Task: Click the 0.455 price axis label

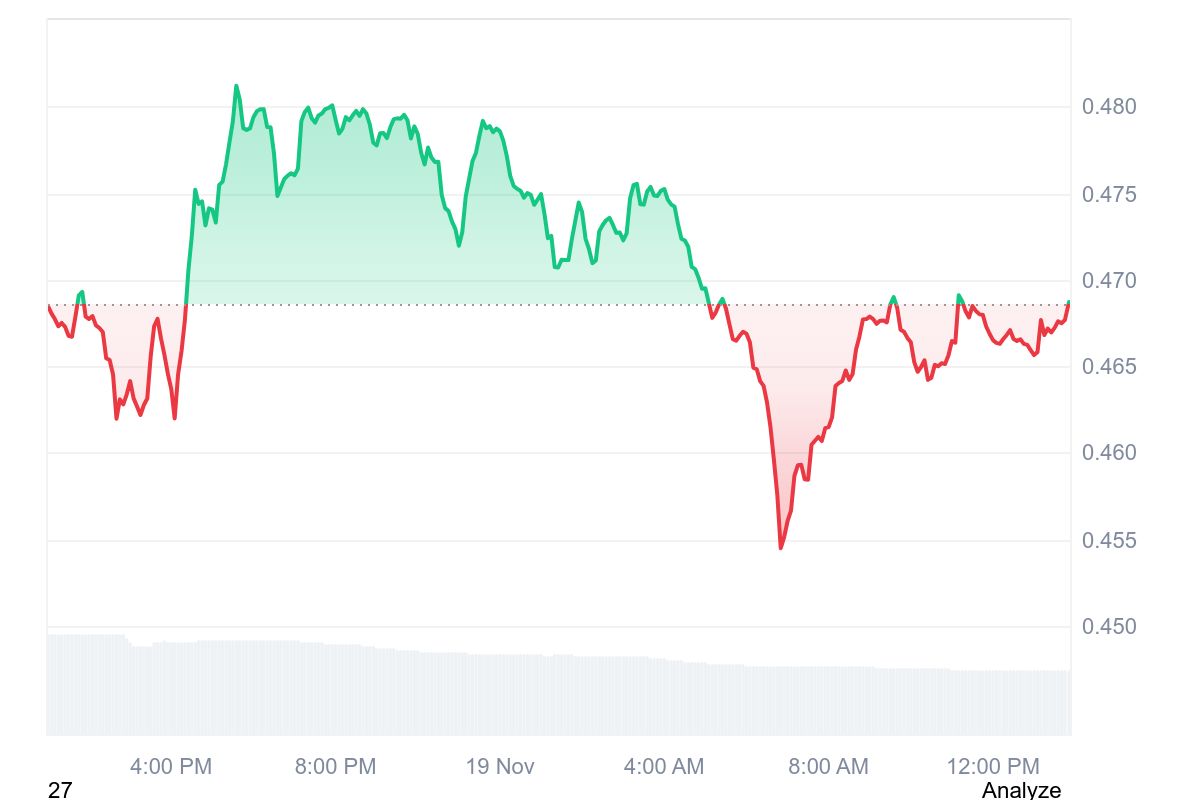Action: pyautogui.click(x=1108, y=541)
